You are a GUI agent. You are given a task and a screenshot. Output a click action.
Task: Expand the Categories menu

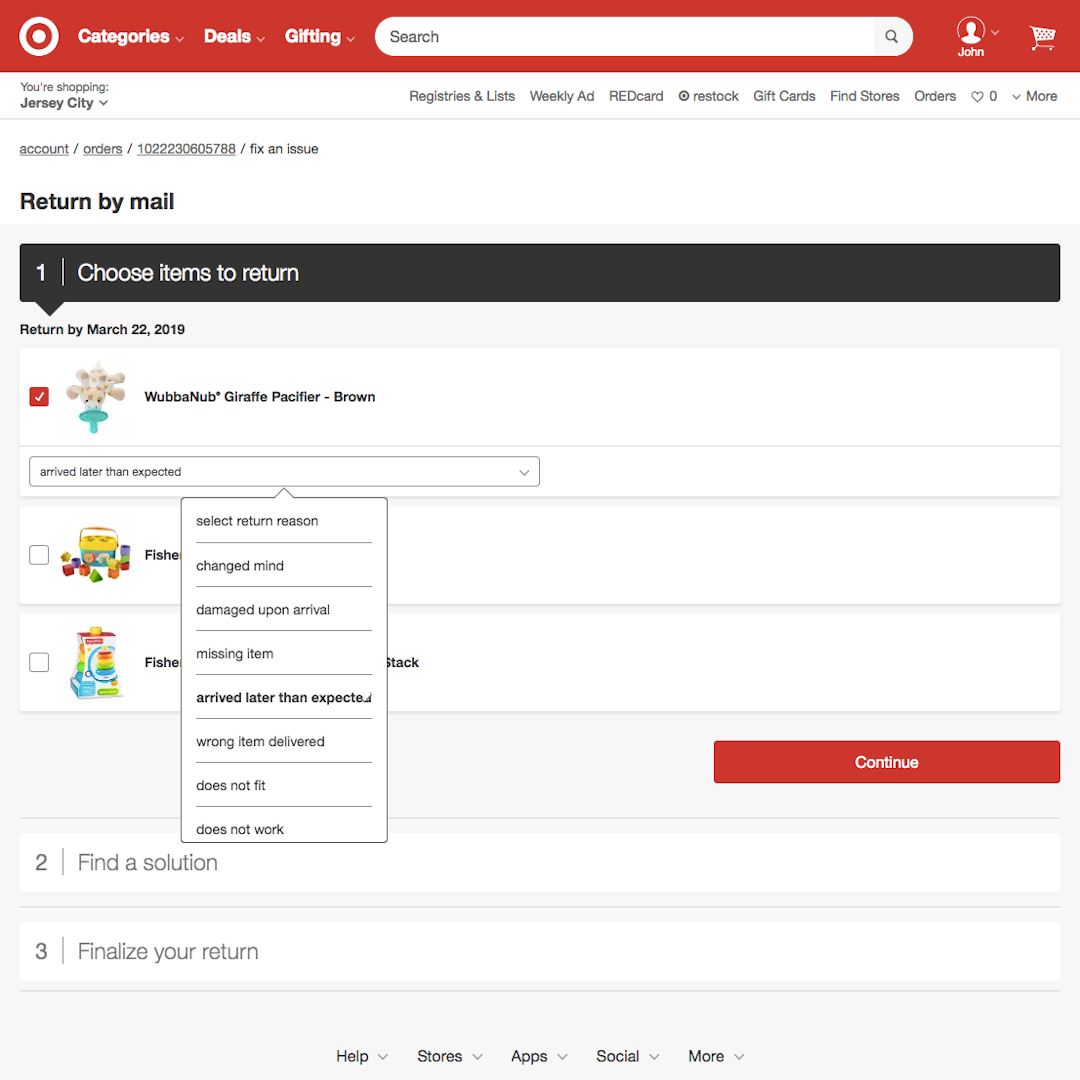tap(130, 37)
